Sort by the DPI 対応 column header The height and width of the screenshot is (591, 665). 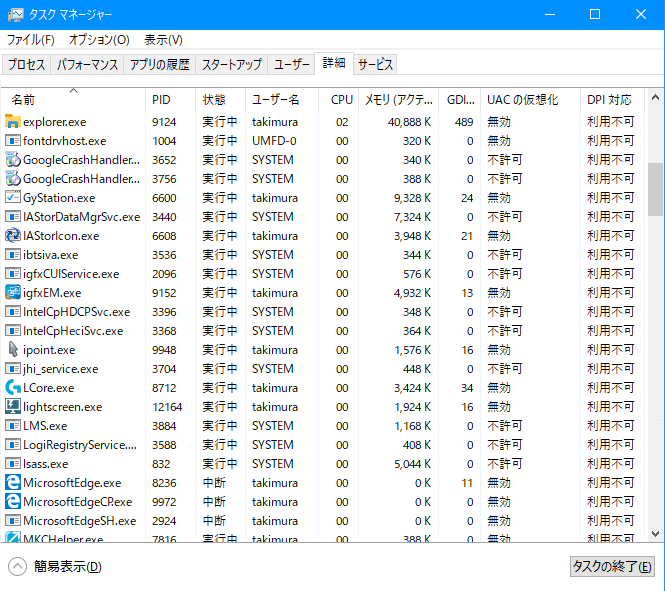pyautogui.click(x=612, y=100)
